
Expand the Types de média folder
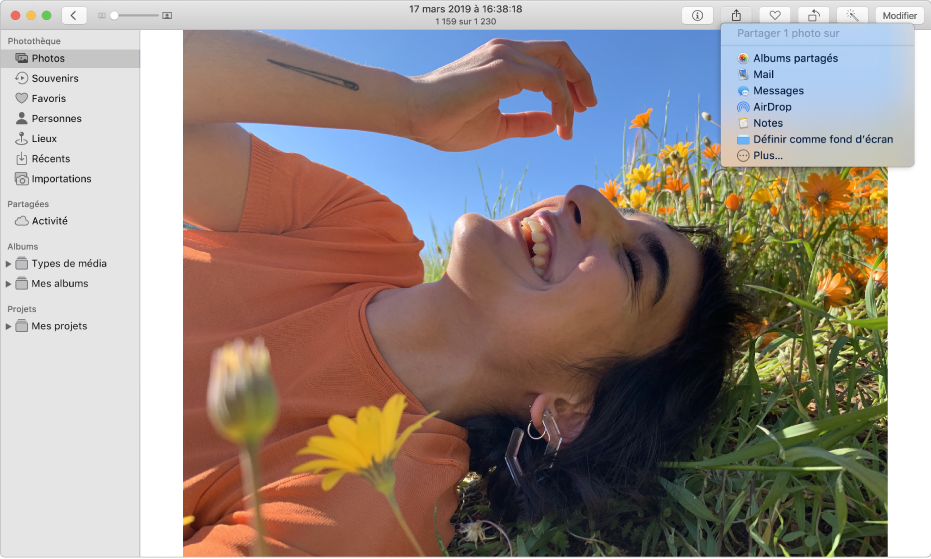(9, 264)
